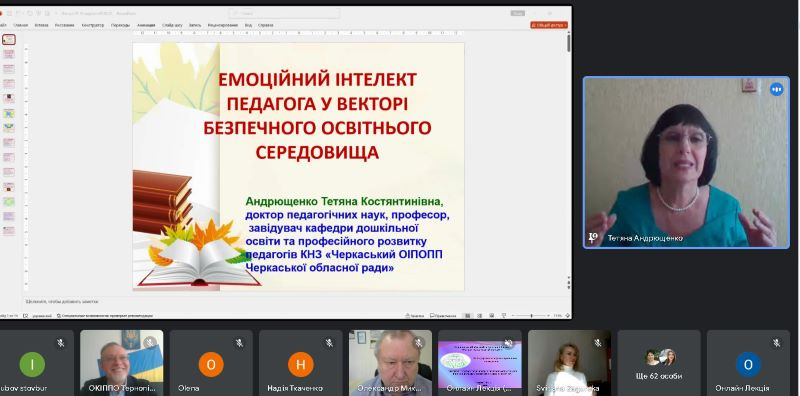Click the PowerPoint search box in title bar
800x396 pixels.
click(284, 13)
